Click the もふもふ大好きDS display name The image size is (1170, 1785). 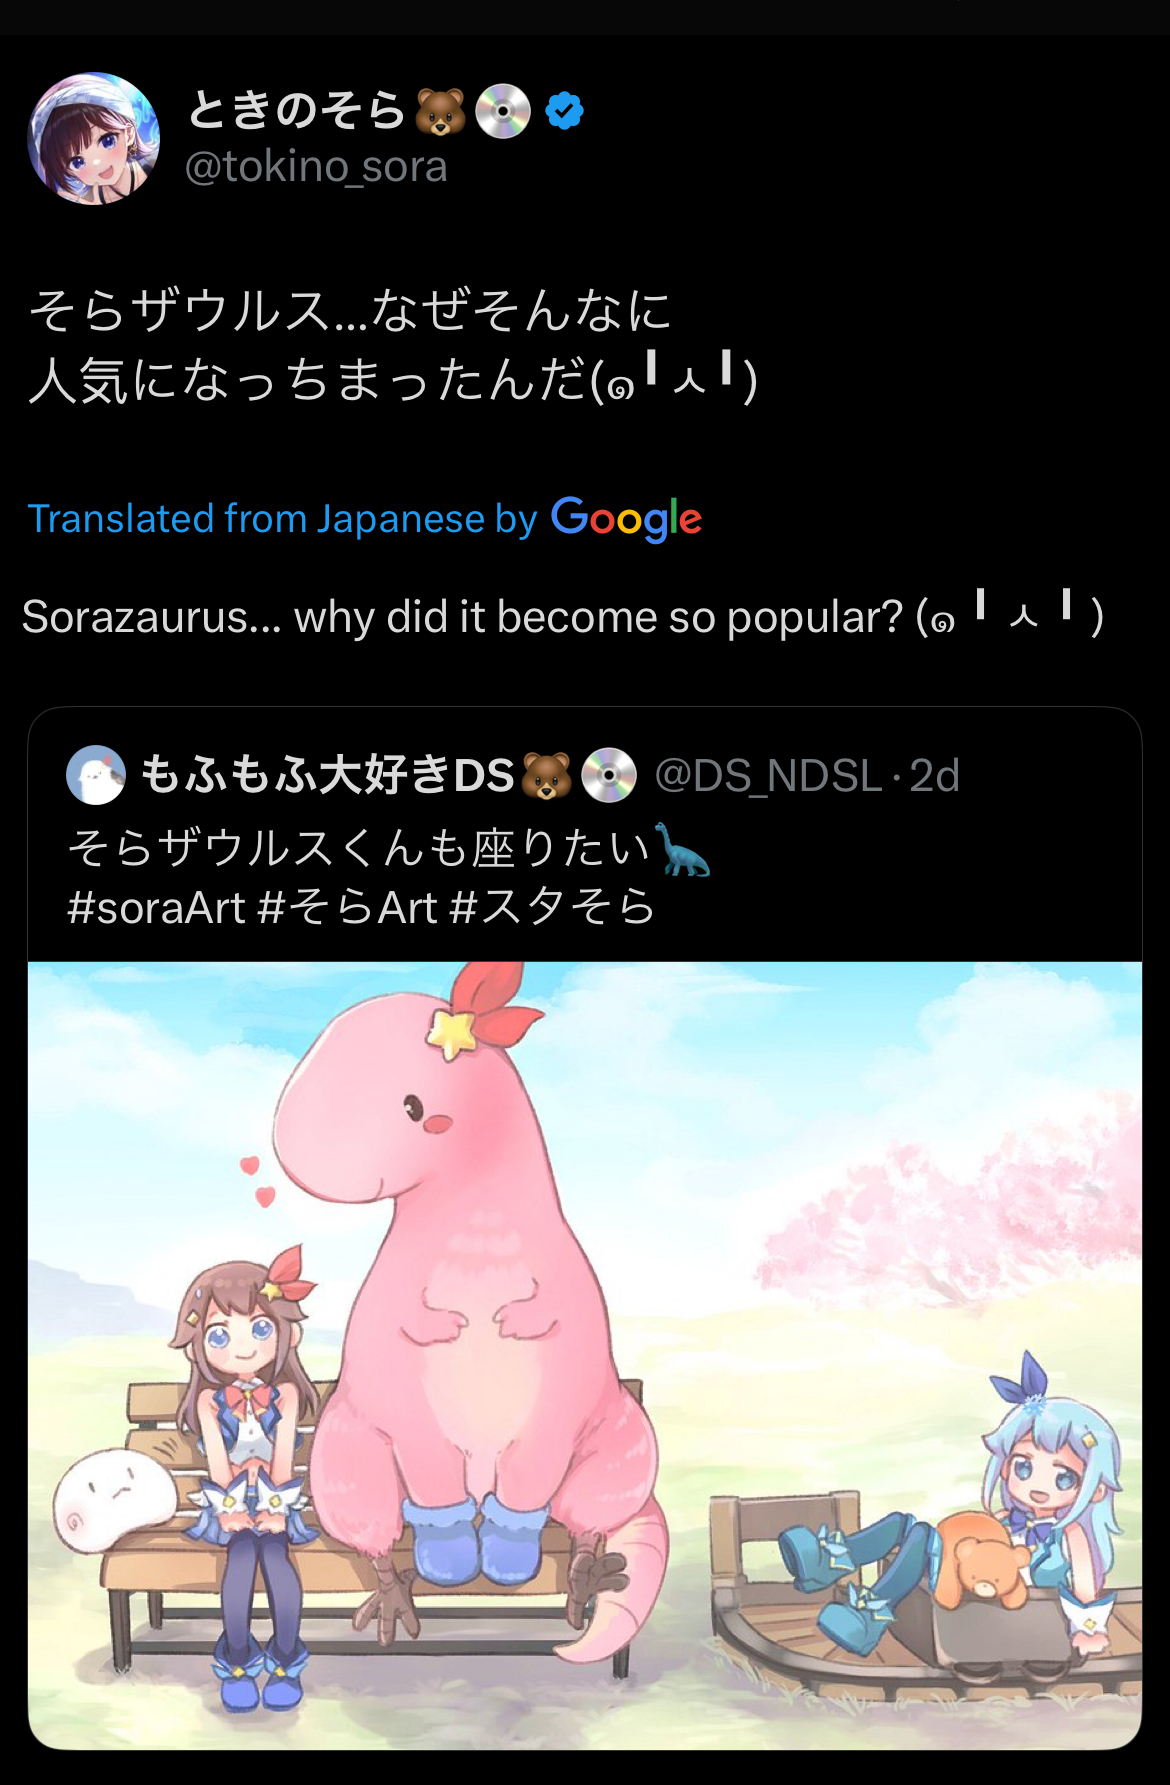point(327,775)
